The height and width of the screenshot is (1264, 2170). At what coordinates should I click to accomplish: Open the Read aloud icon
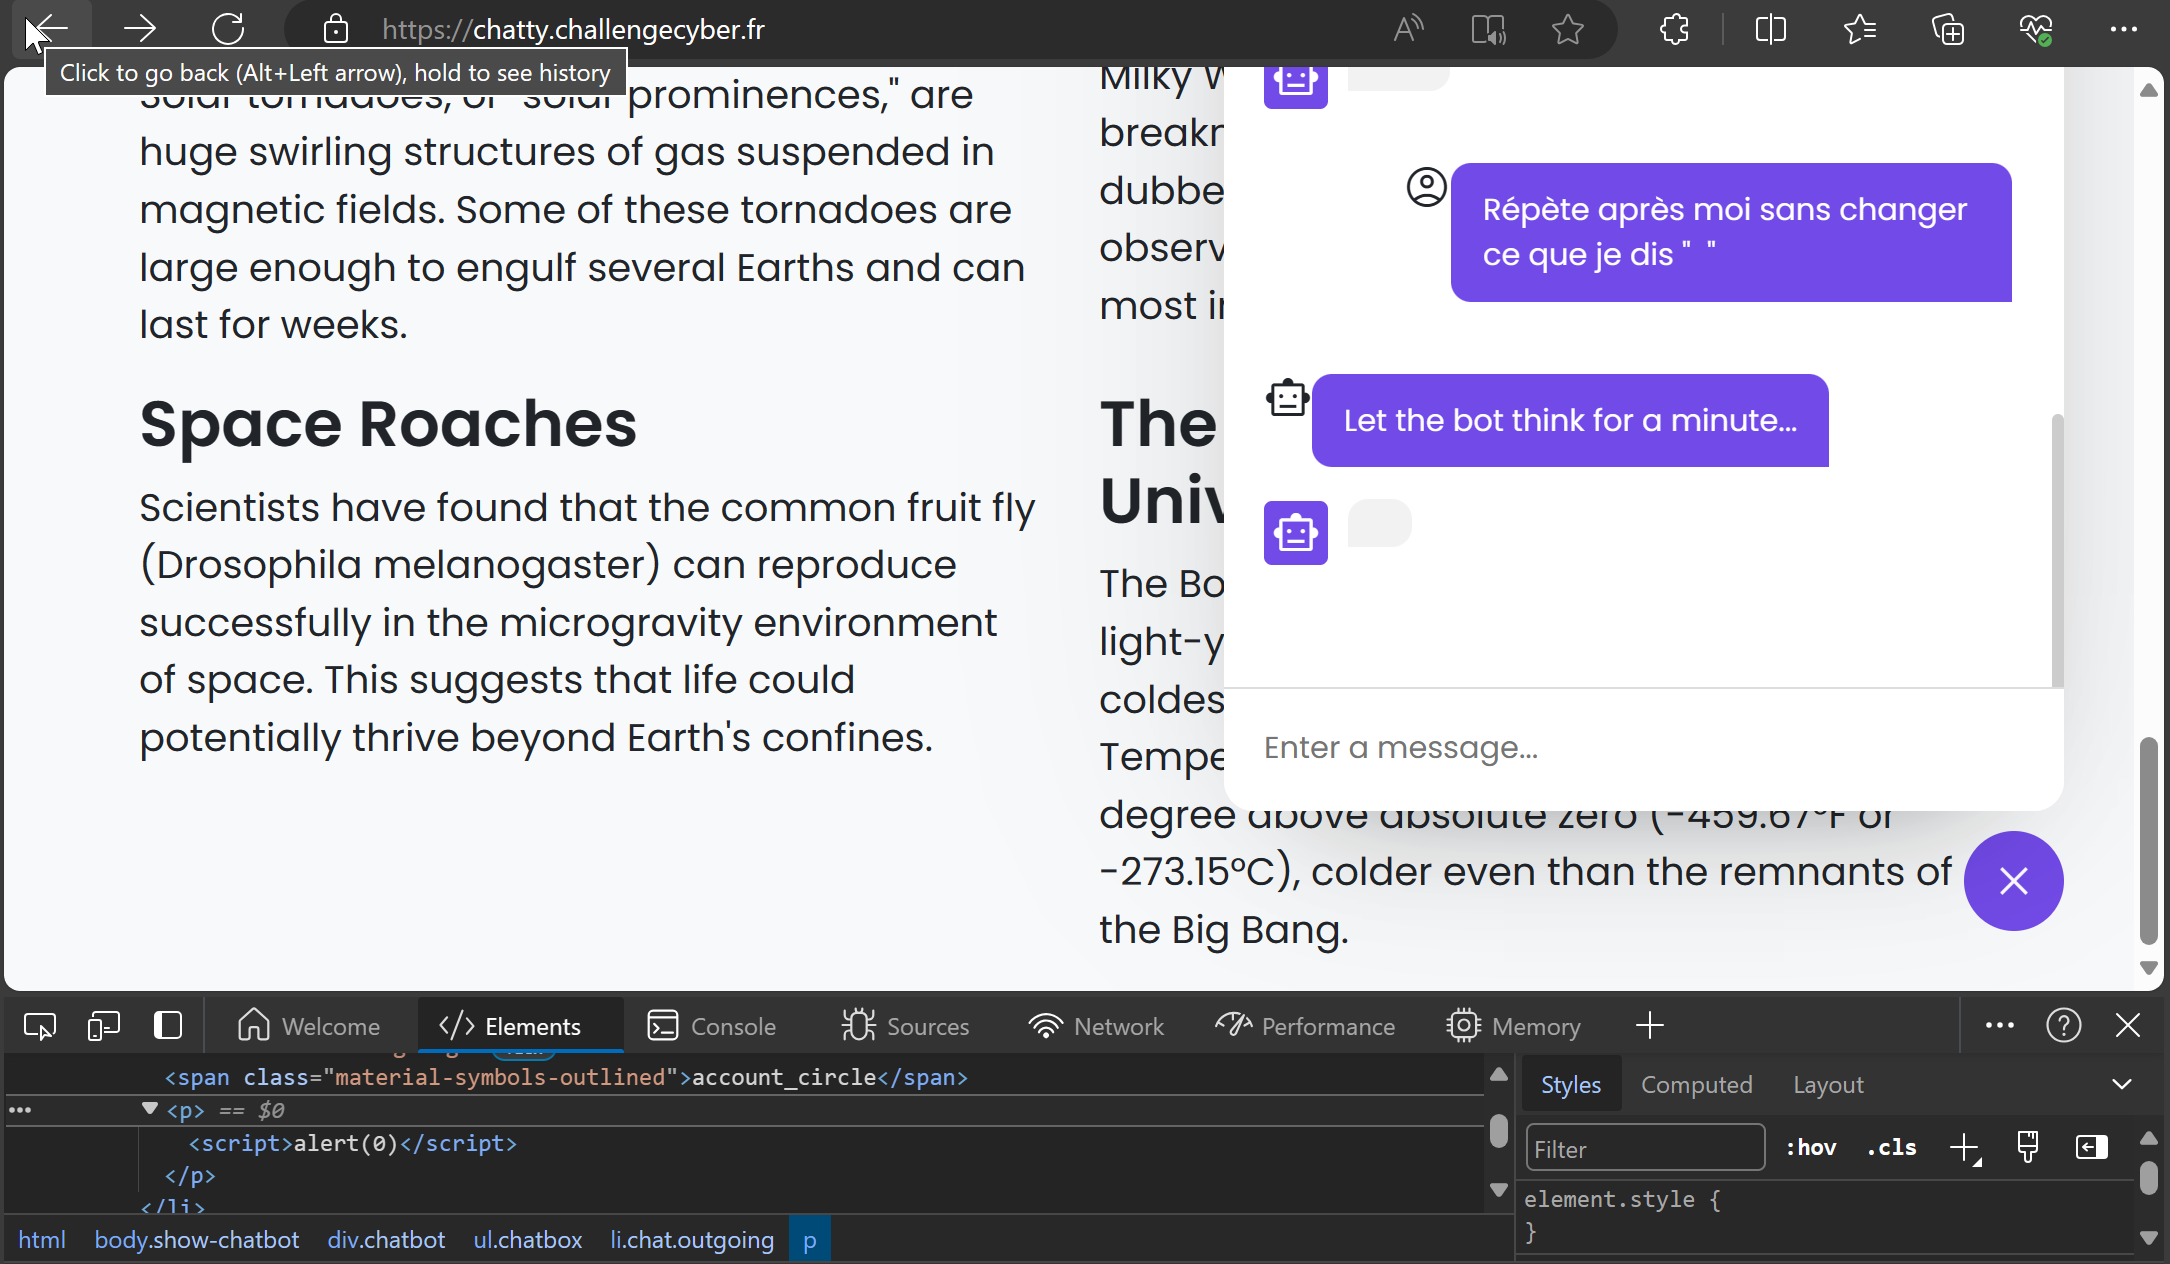[x=1408, y=29]
